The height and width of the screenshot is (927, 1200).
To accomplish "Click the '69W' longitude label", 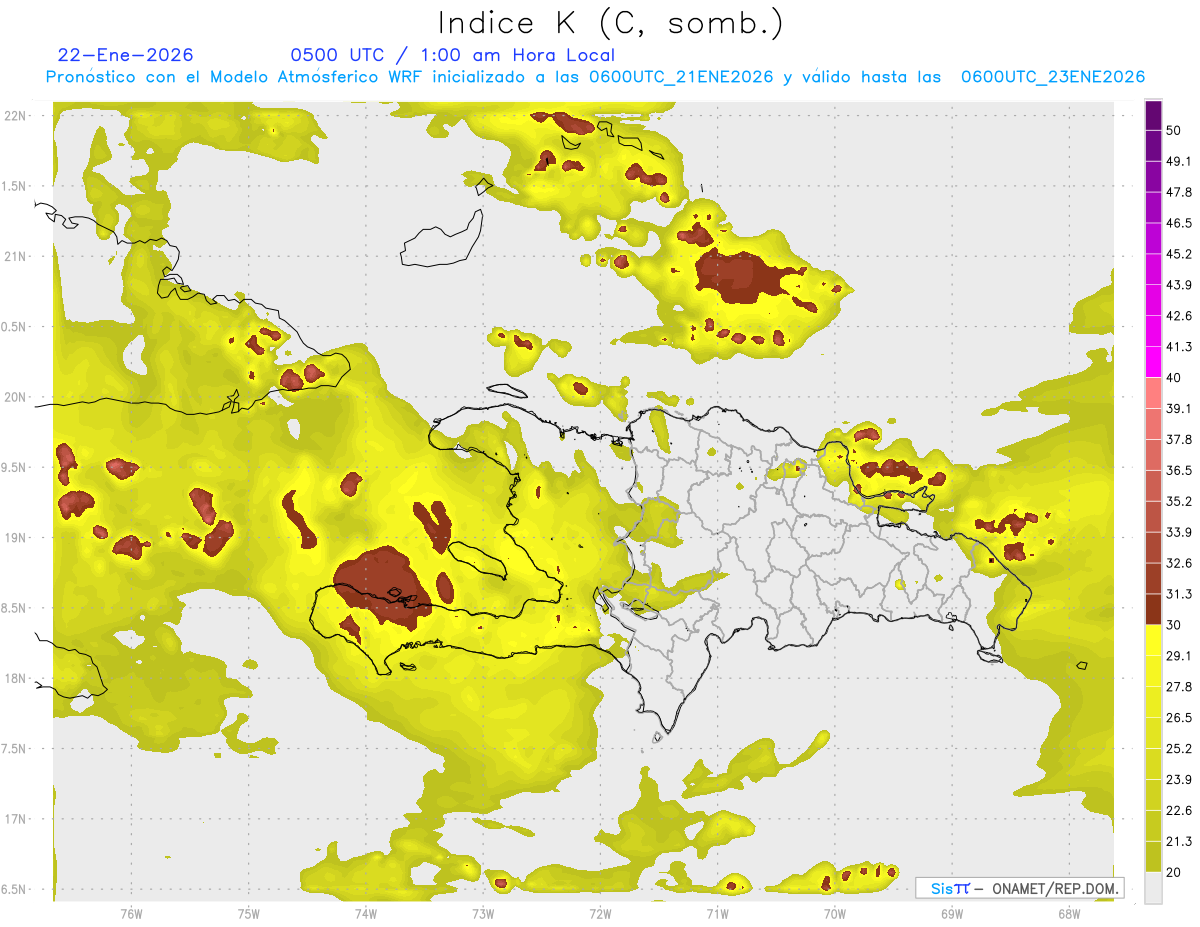I will click(x=952, y=913).
